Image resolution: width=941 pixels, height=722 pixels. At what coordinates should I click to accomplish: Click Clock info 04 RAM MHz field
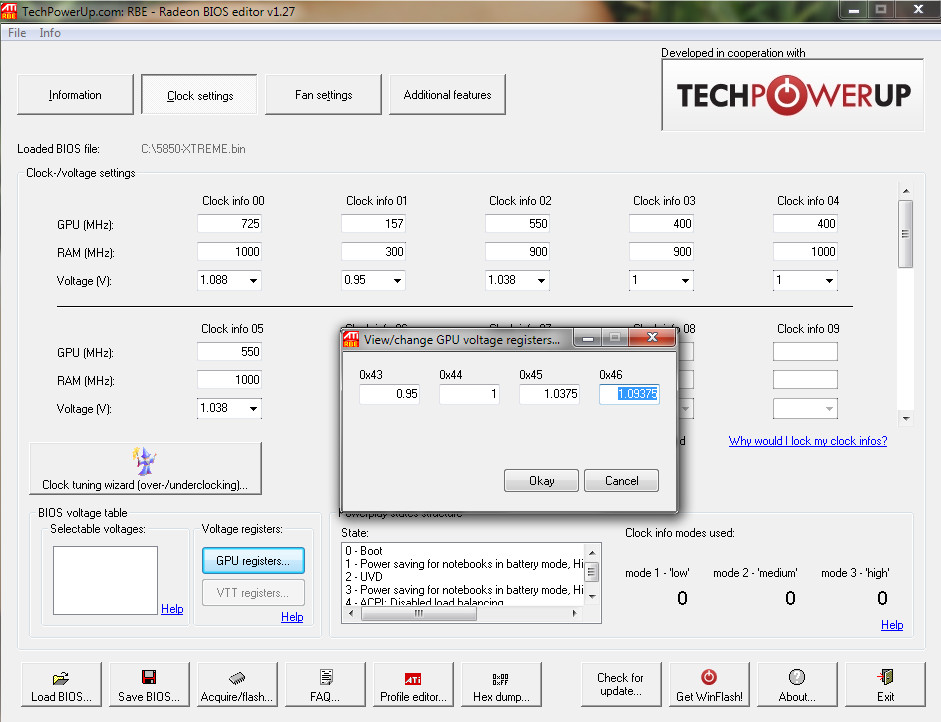coord(805,252)
